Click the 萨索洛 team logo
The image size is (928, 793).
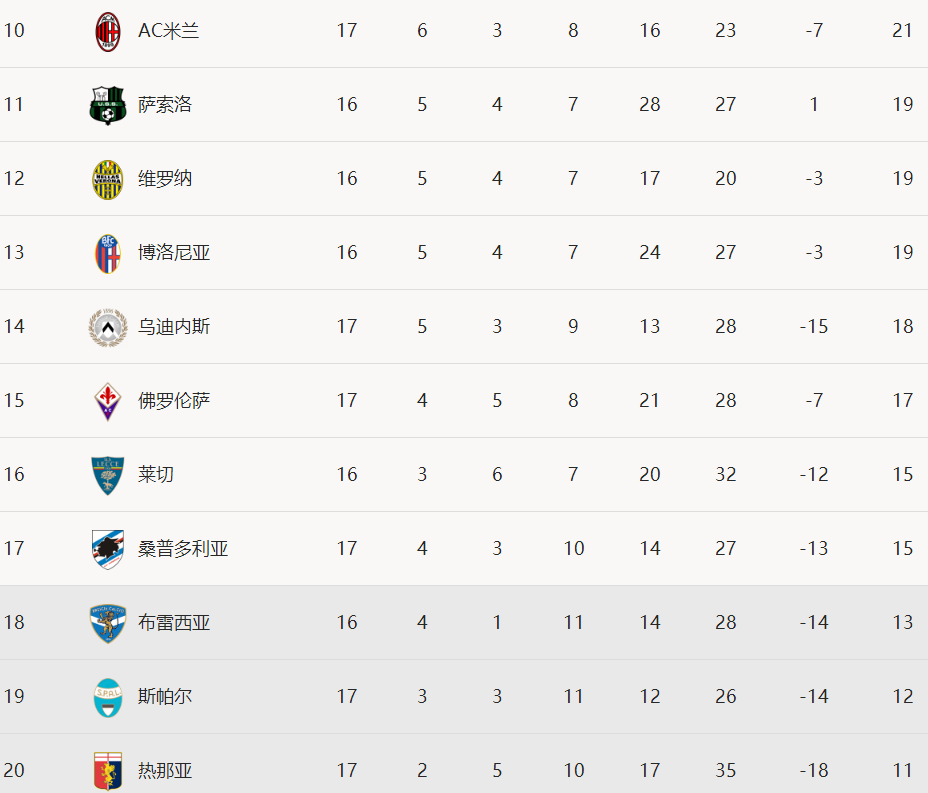107,105
